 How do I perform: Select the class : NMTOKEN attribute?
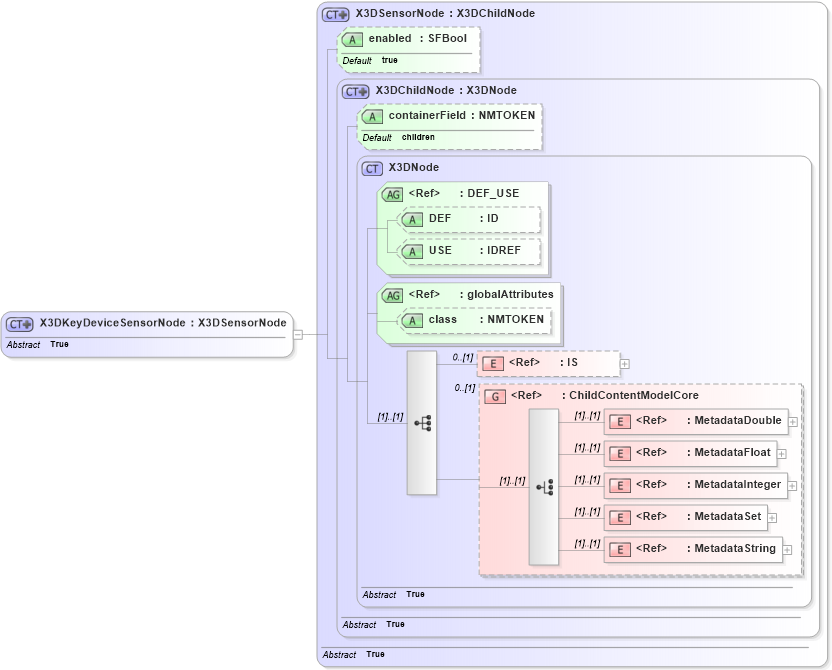[x=486, y=319]
